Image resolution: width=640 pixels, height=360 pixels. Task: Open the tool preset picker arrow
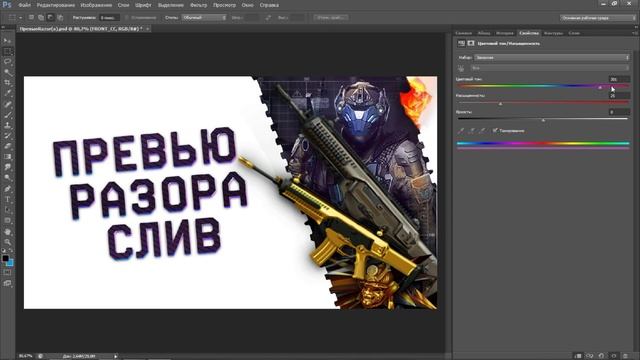[x=20, y=18]
